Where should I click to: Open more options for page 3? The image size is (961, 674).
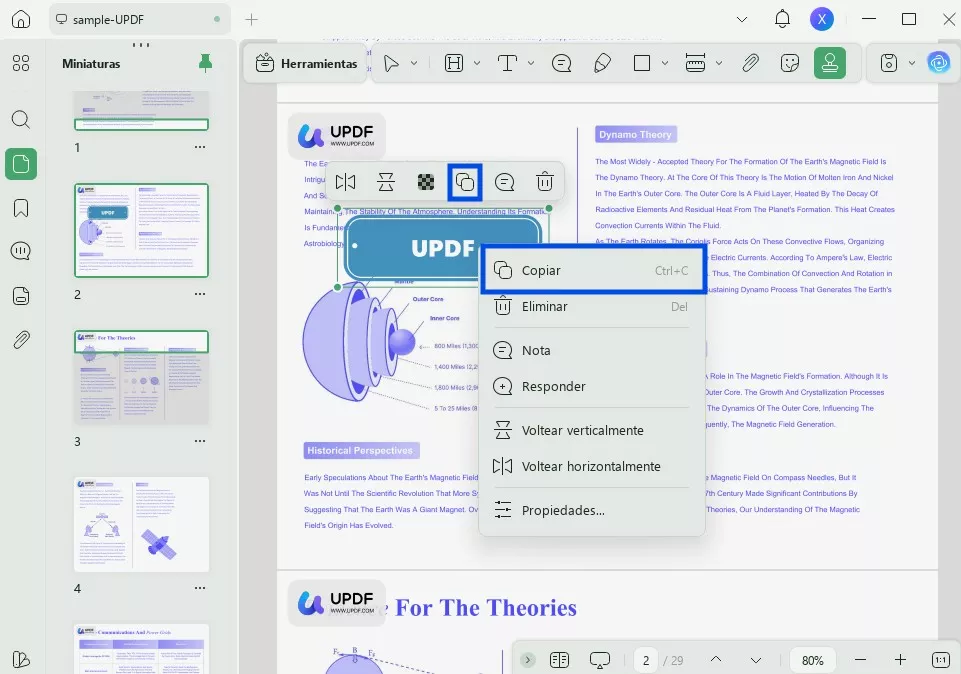click(200, 441)
